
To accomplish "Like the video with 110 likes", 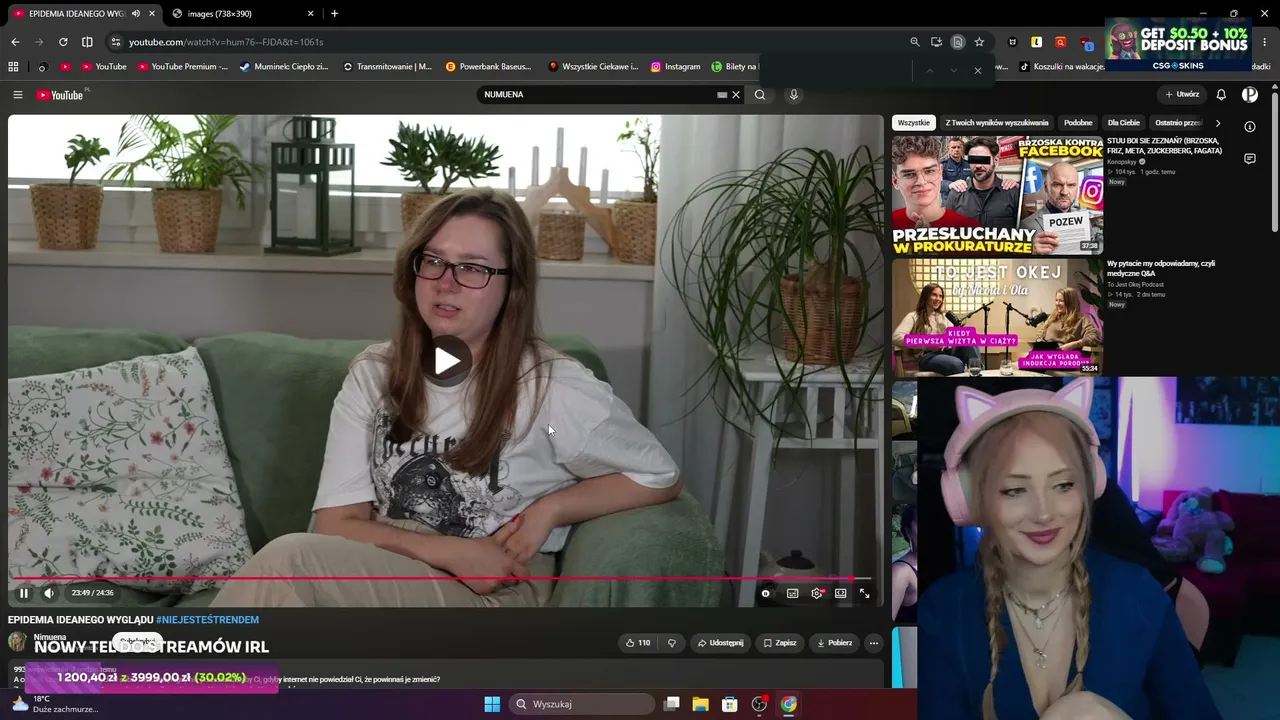I will pyautogui.click(x=637, y=643).
